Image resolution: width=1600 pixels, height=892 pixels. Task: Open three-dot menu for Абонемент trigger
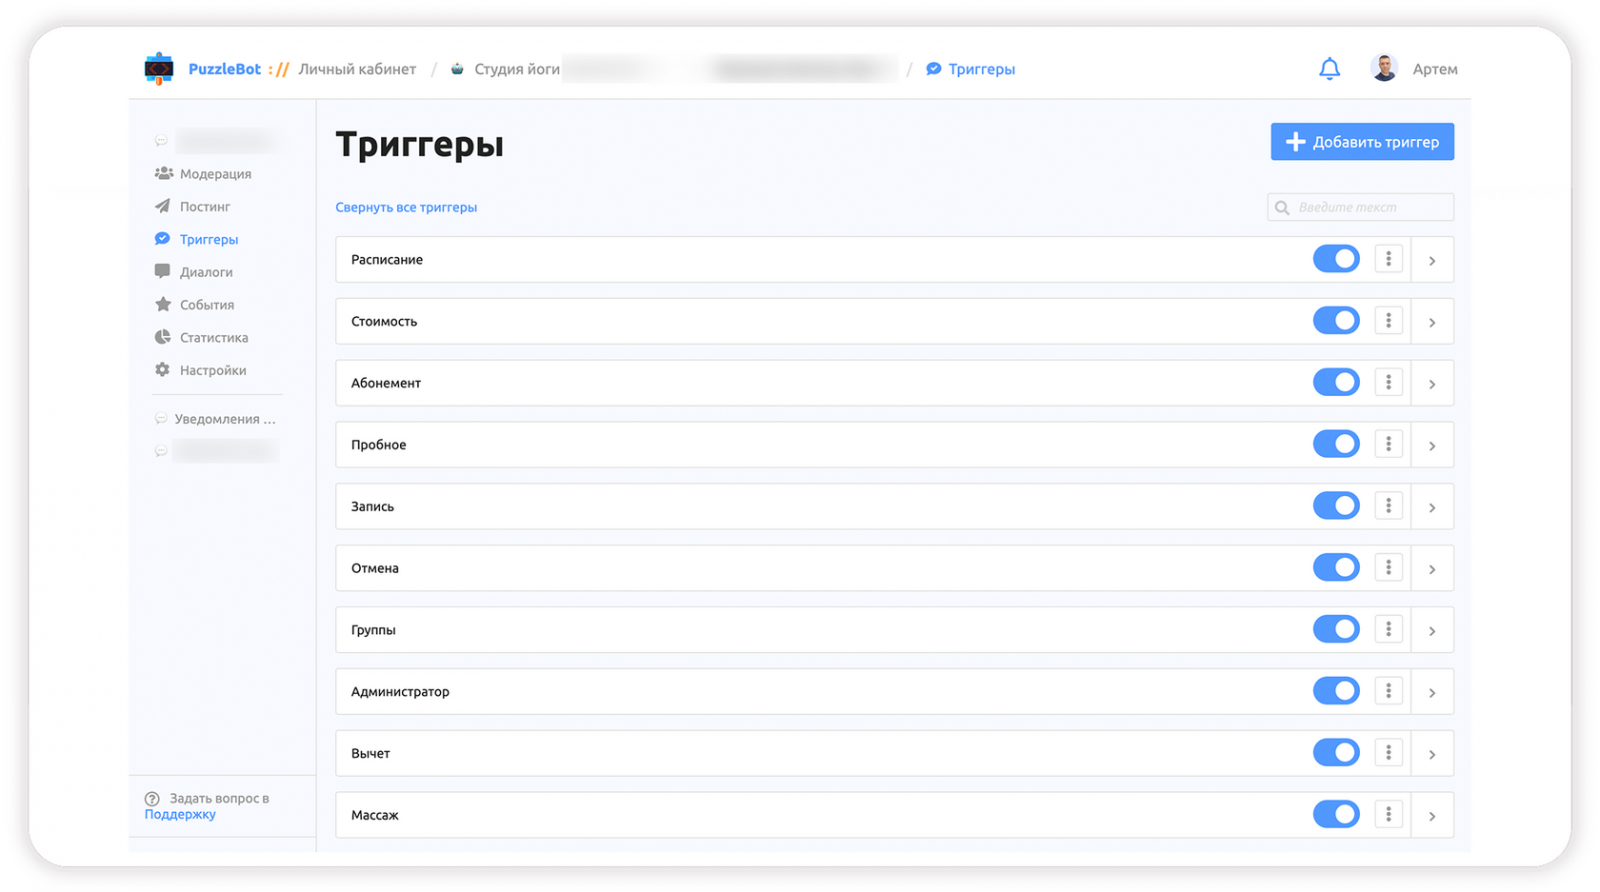pos(1388,383)
